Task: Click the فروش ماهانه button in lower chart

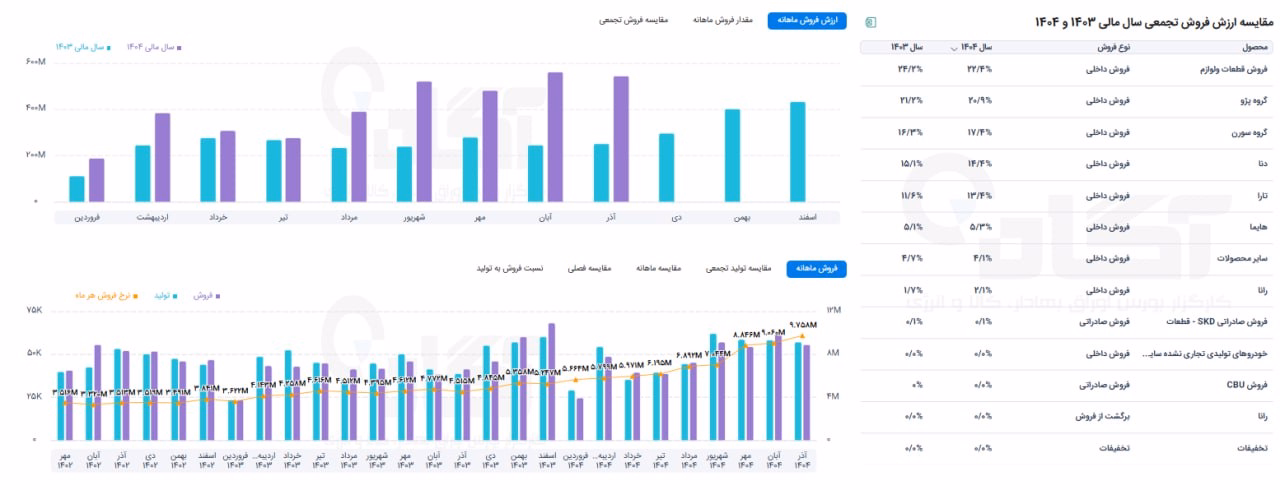Action: [817, 269]
